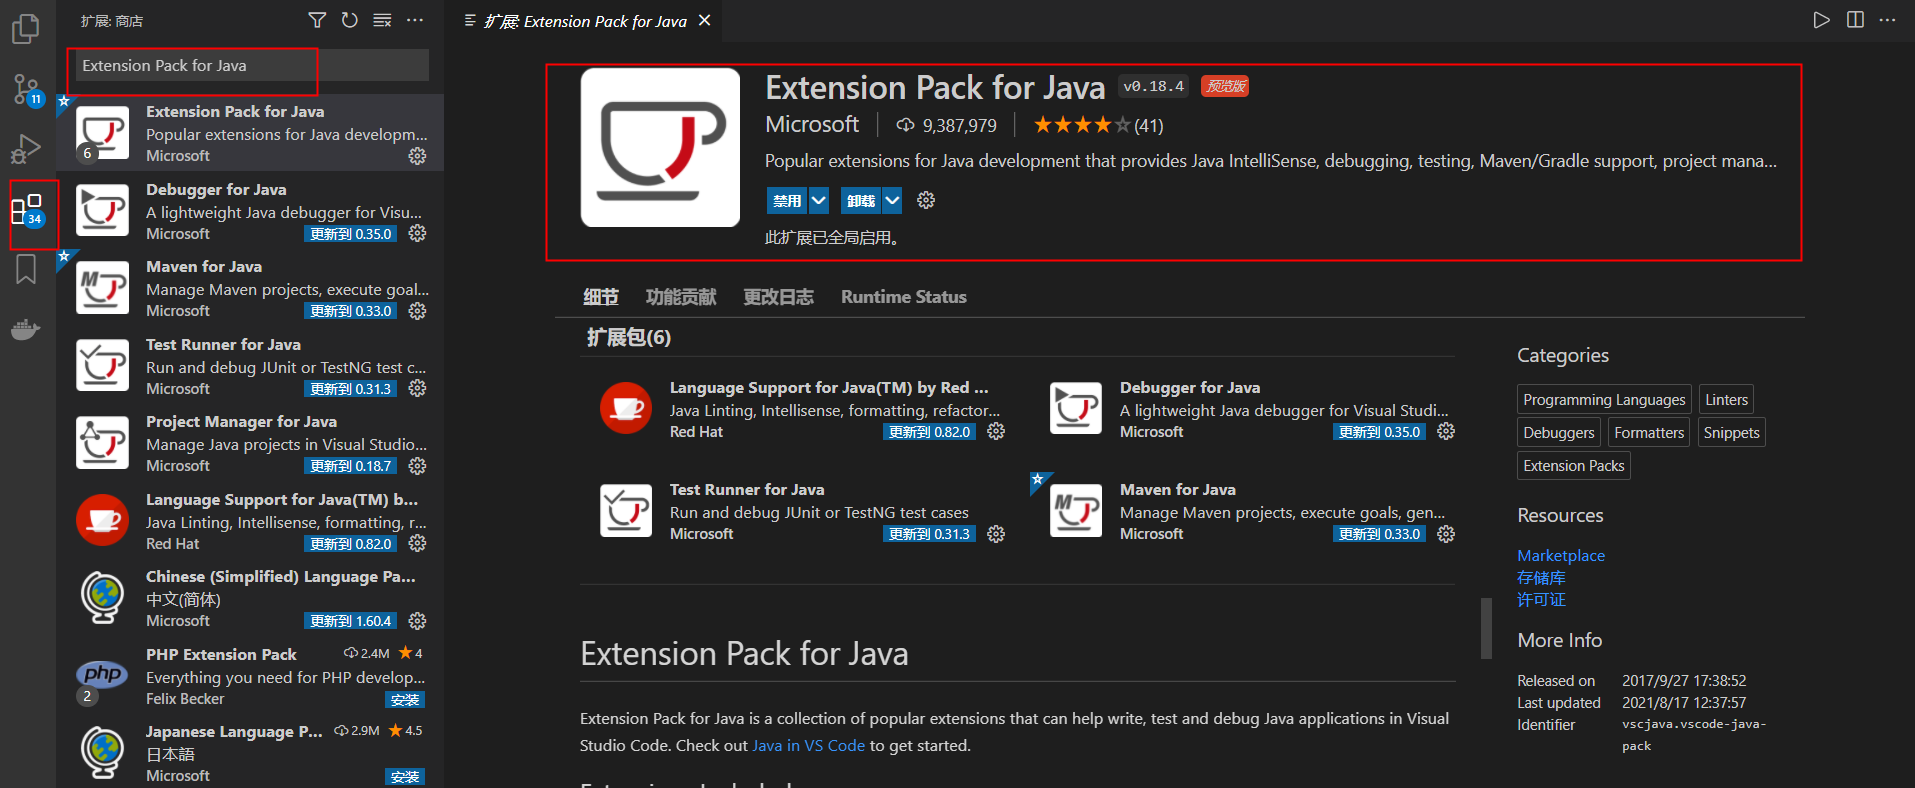Clear extensions search results icon
Screen dimensions: 1915x788
382,20
